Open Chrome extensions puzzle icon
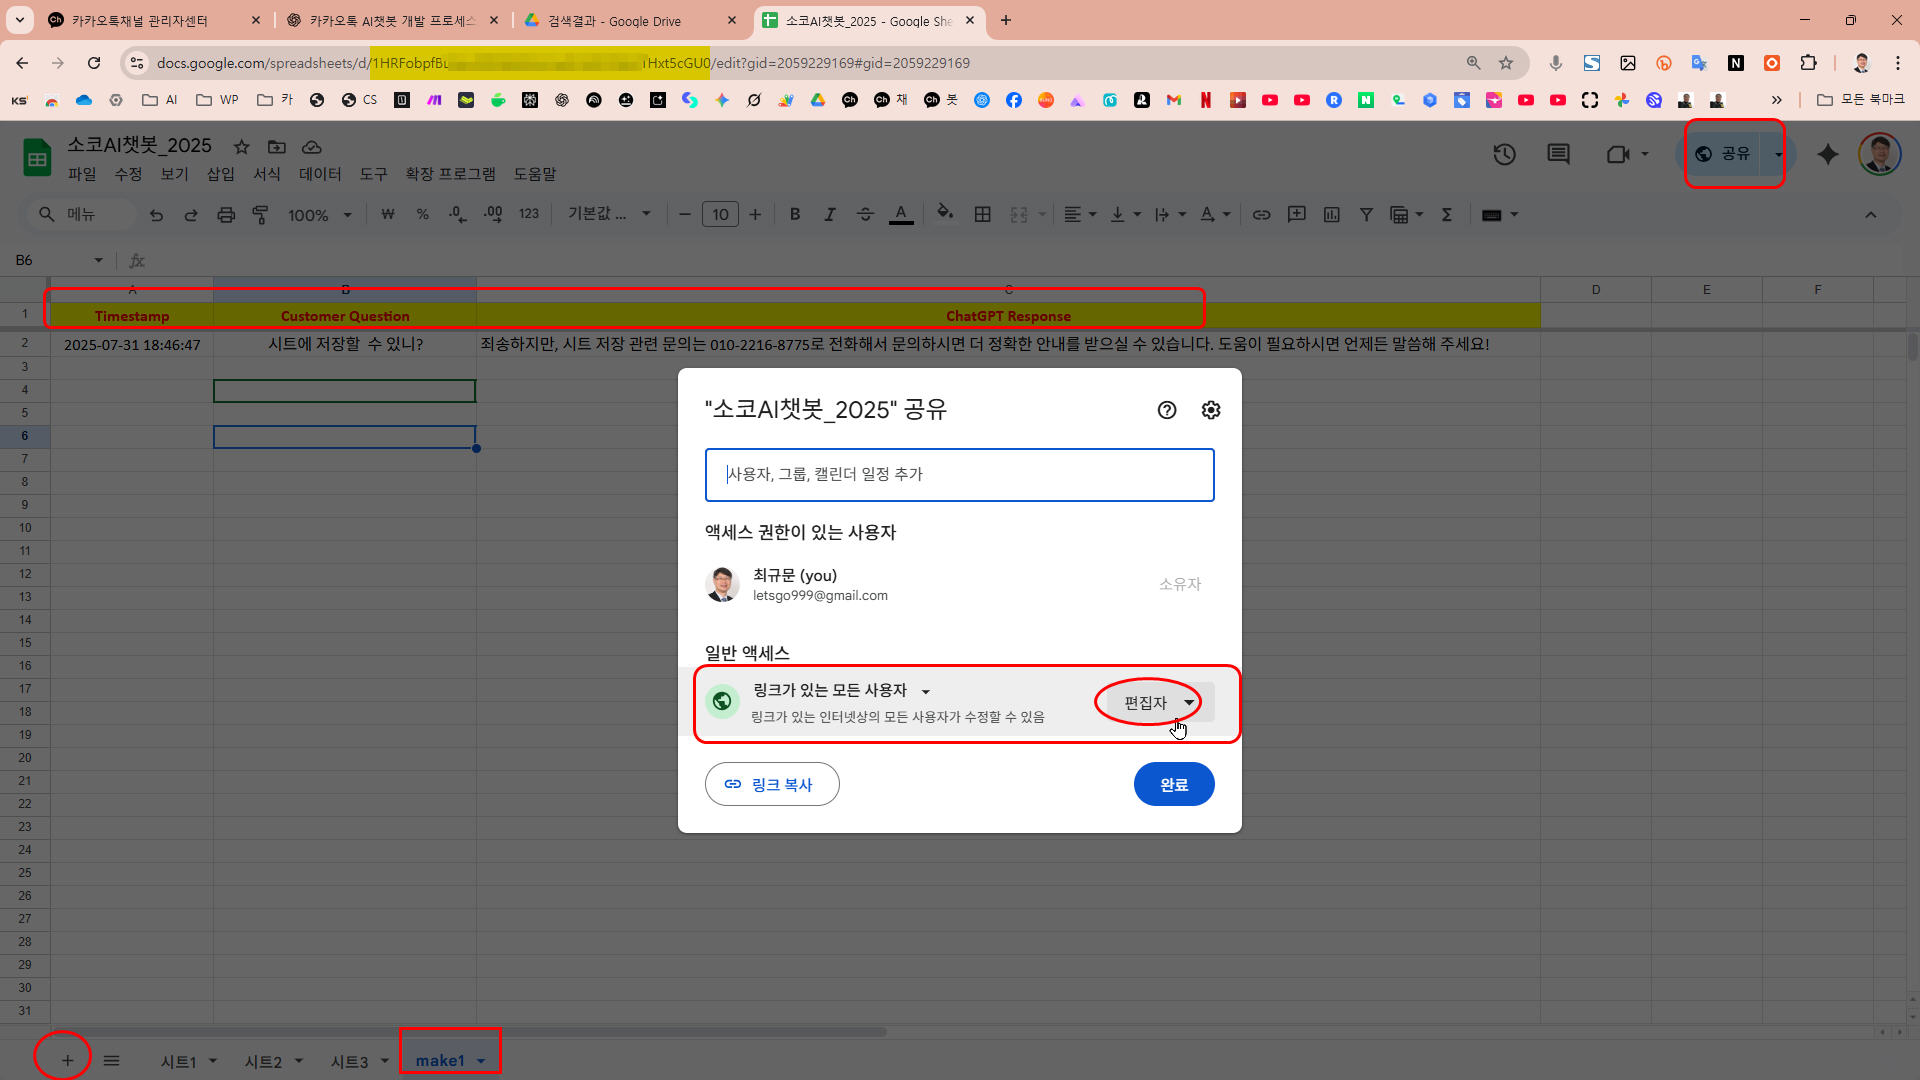Viewport: 1920px width, 1080px height. (x=1808, y=63)
